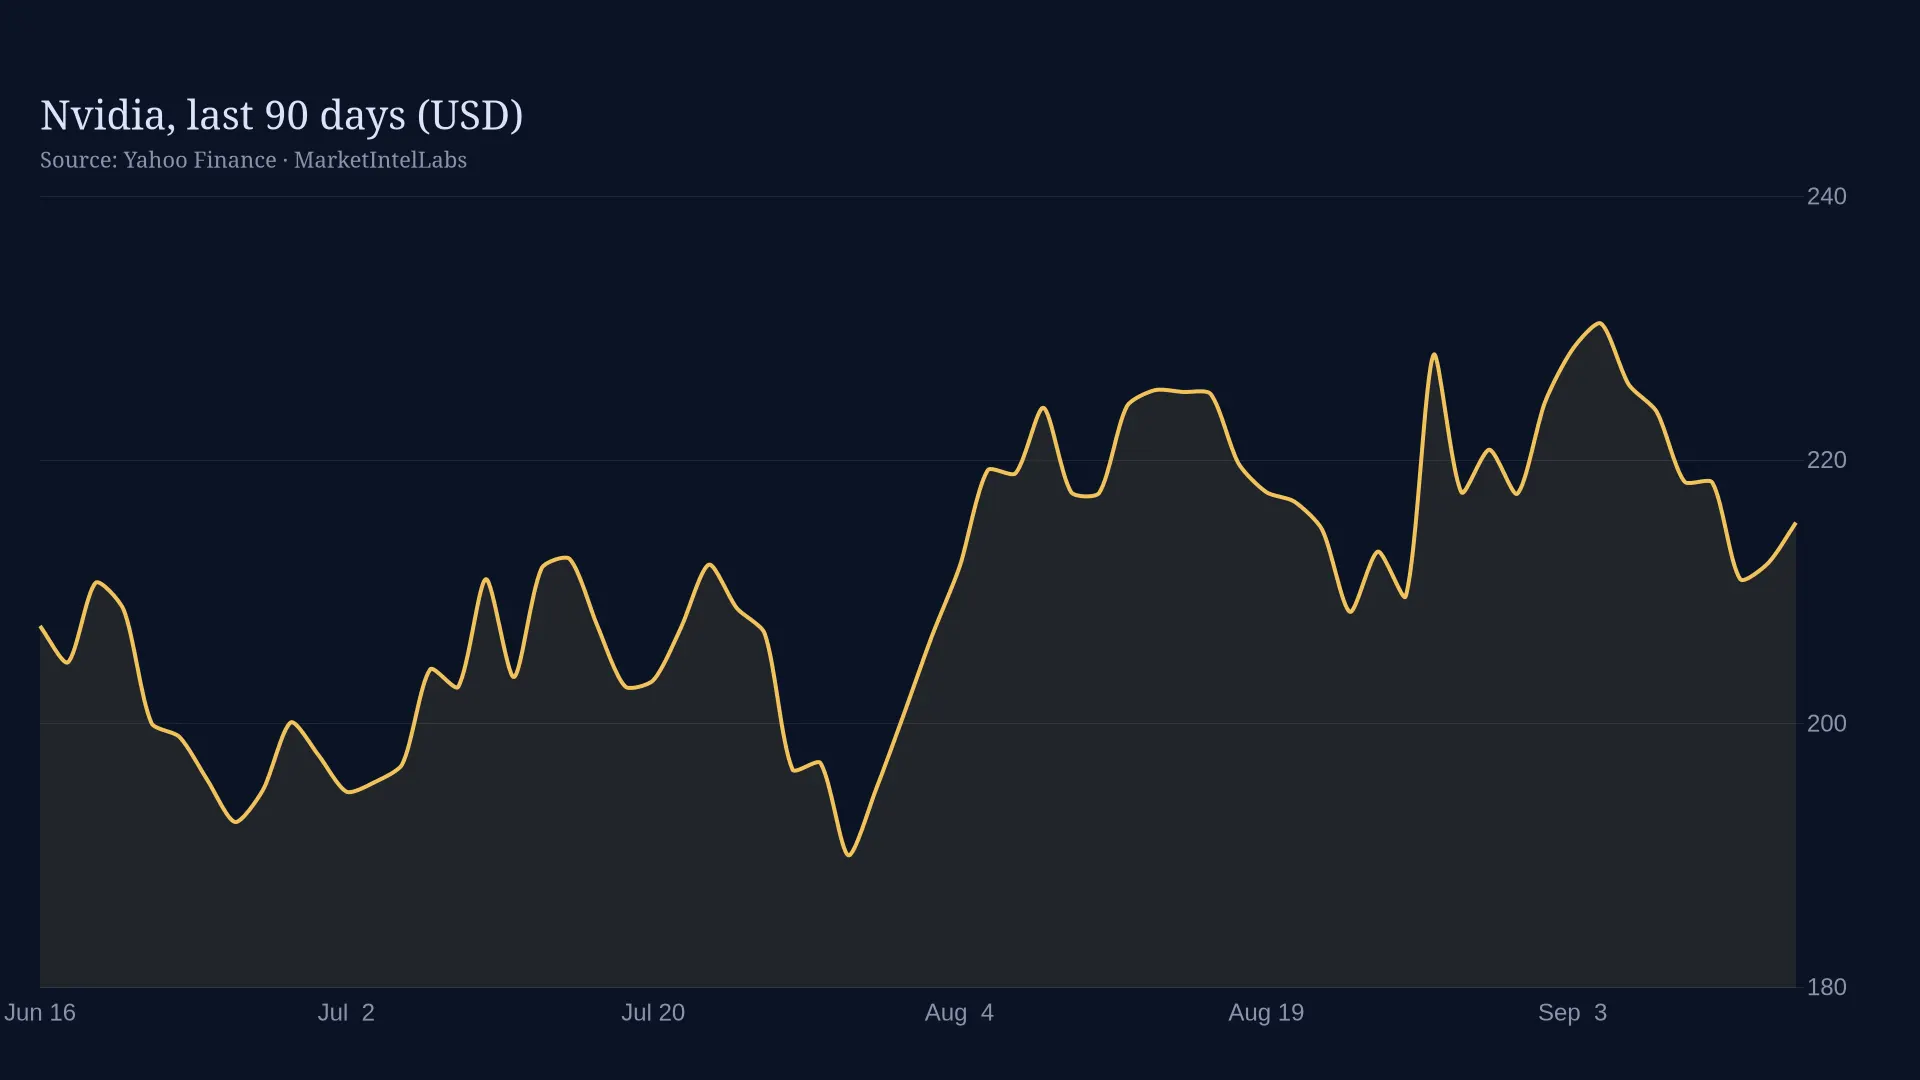Click the 220 y-axis label
Image resolution: width=1920 pixels, height=1080 pixels.
[1826, 460]
